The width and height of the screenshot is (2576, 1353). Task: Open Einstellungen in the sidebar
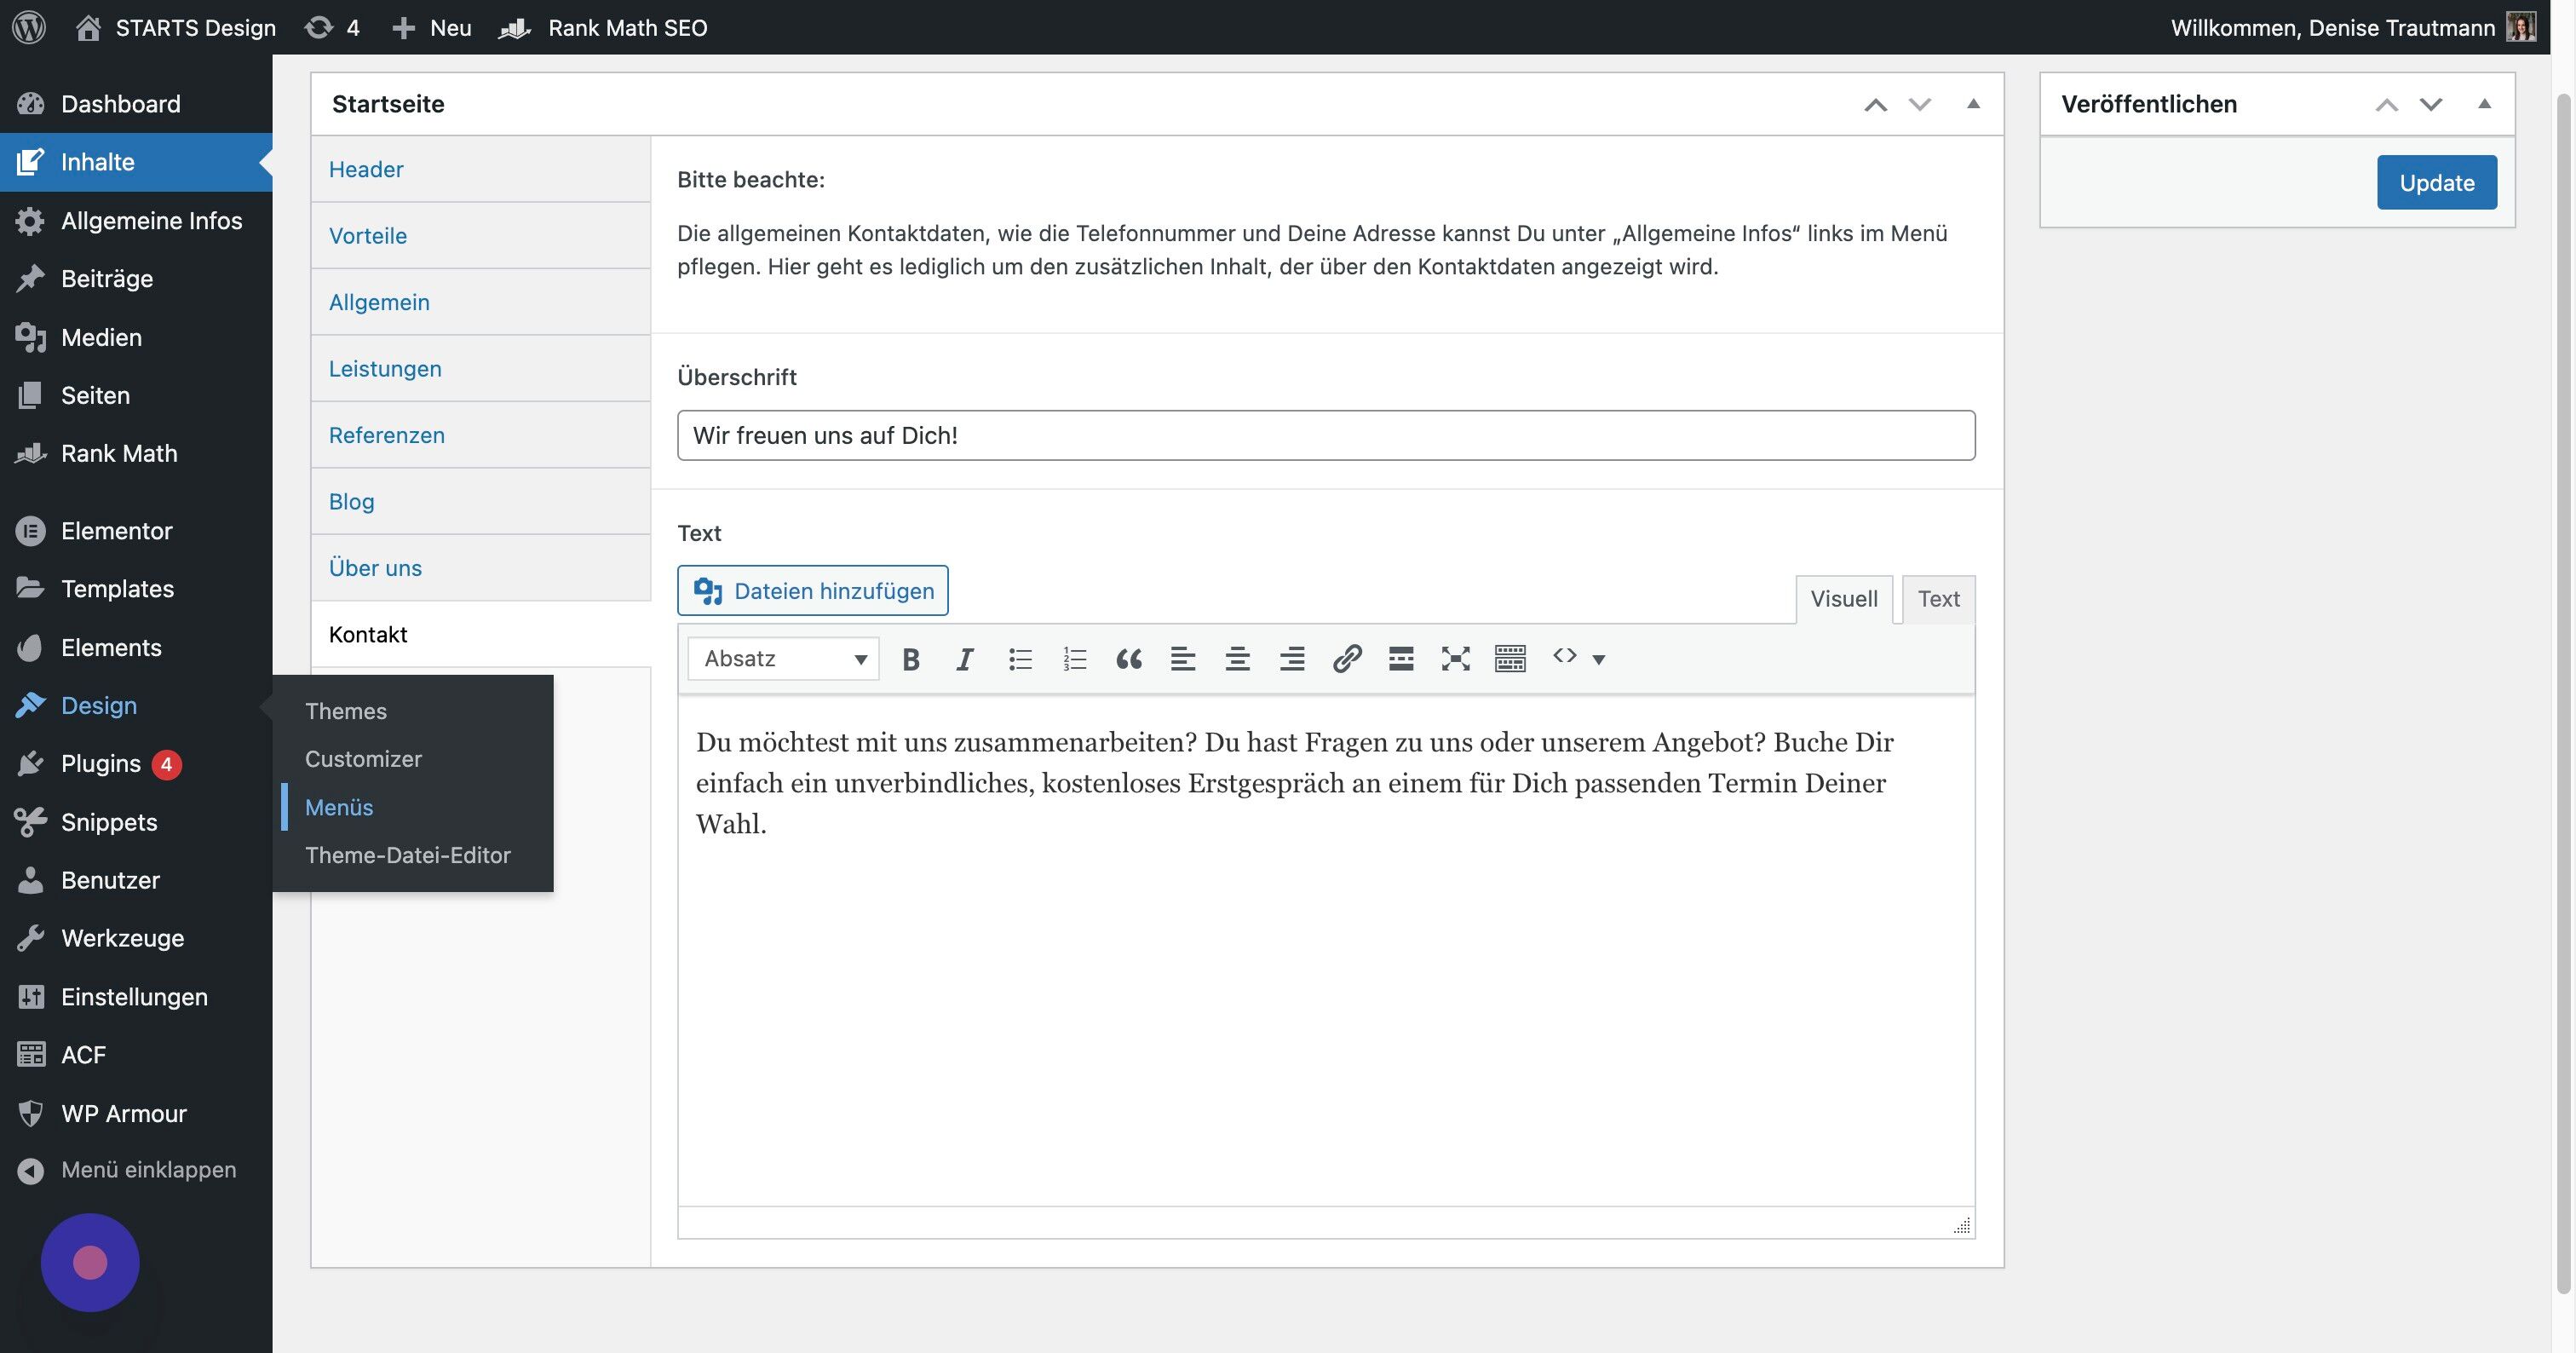pyautogui.click(x=136, y=997)
